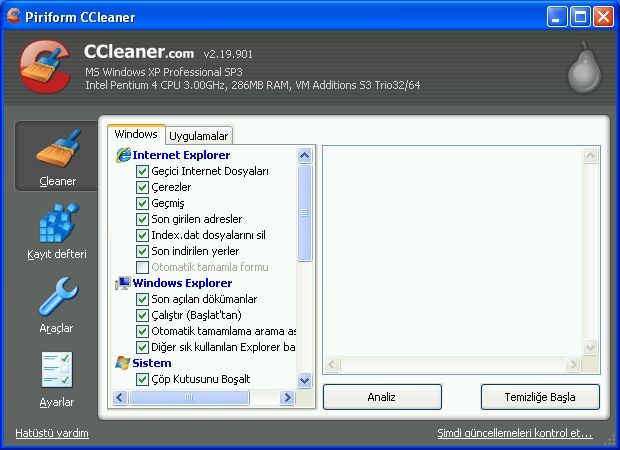Click results pane scroll right arrow
The width and height of the screenshot is (620, 450).
[573, 364]
